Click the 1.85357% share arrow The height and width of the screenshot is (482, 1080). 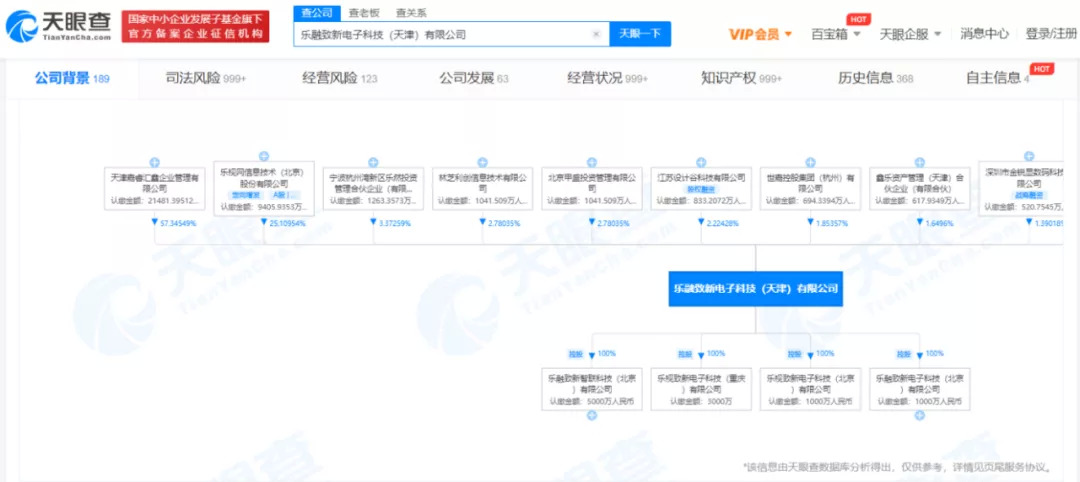810,223
